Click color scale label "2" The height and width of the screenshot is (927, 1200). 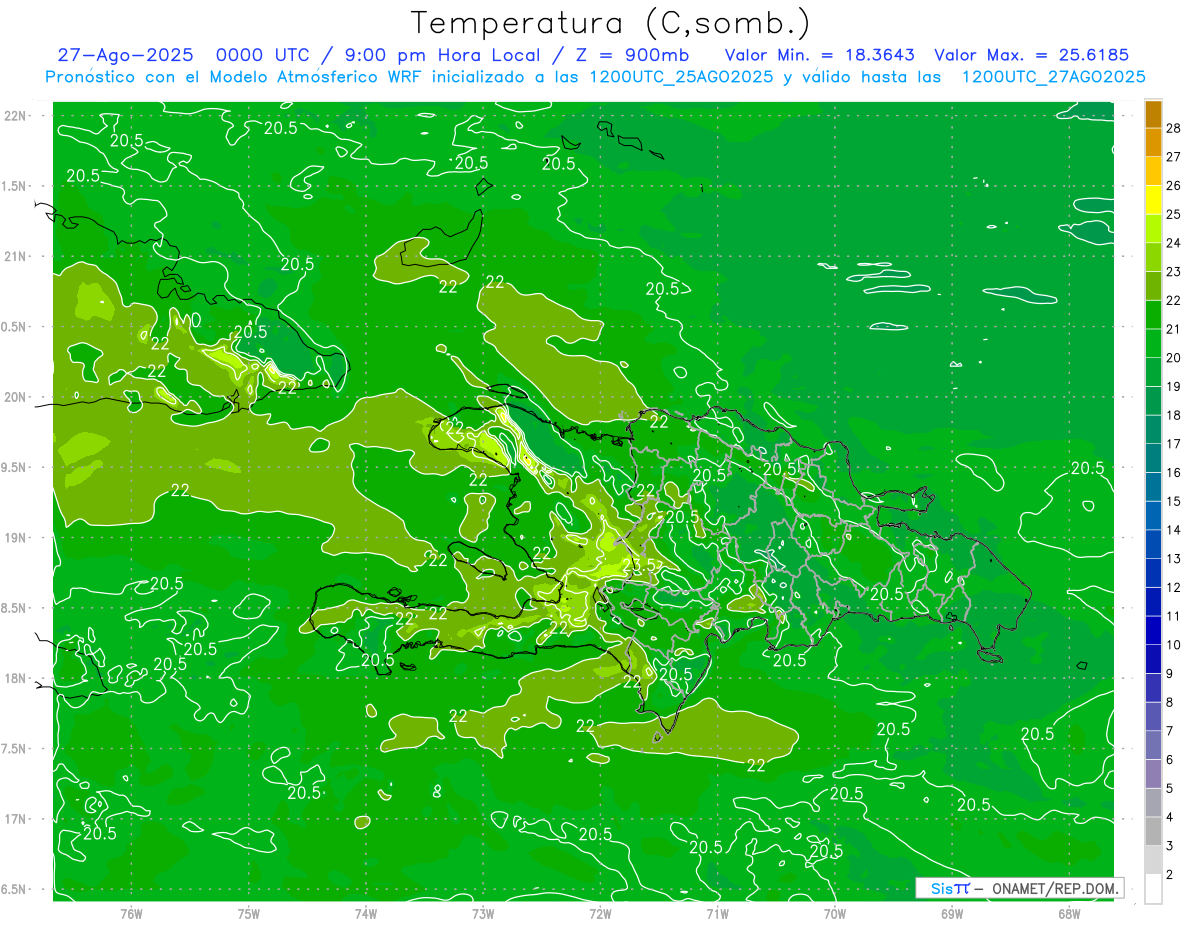(1171, 874)
